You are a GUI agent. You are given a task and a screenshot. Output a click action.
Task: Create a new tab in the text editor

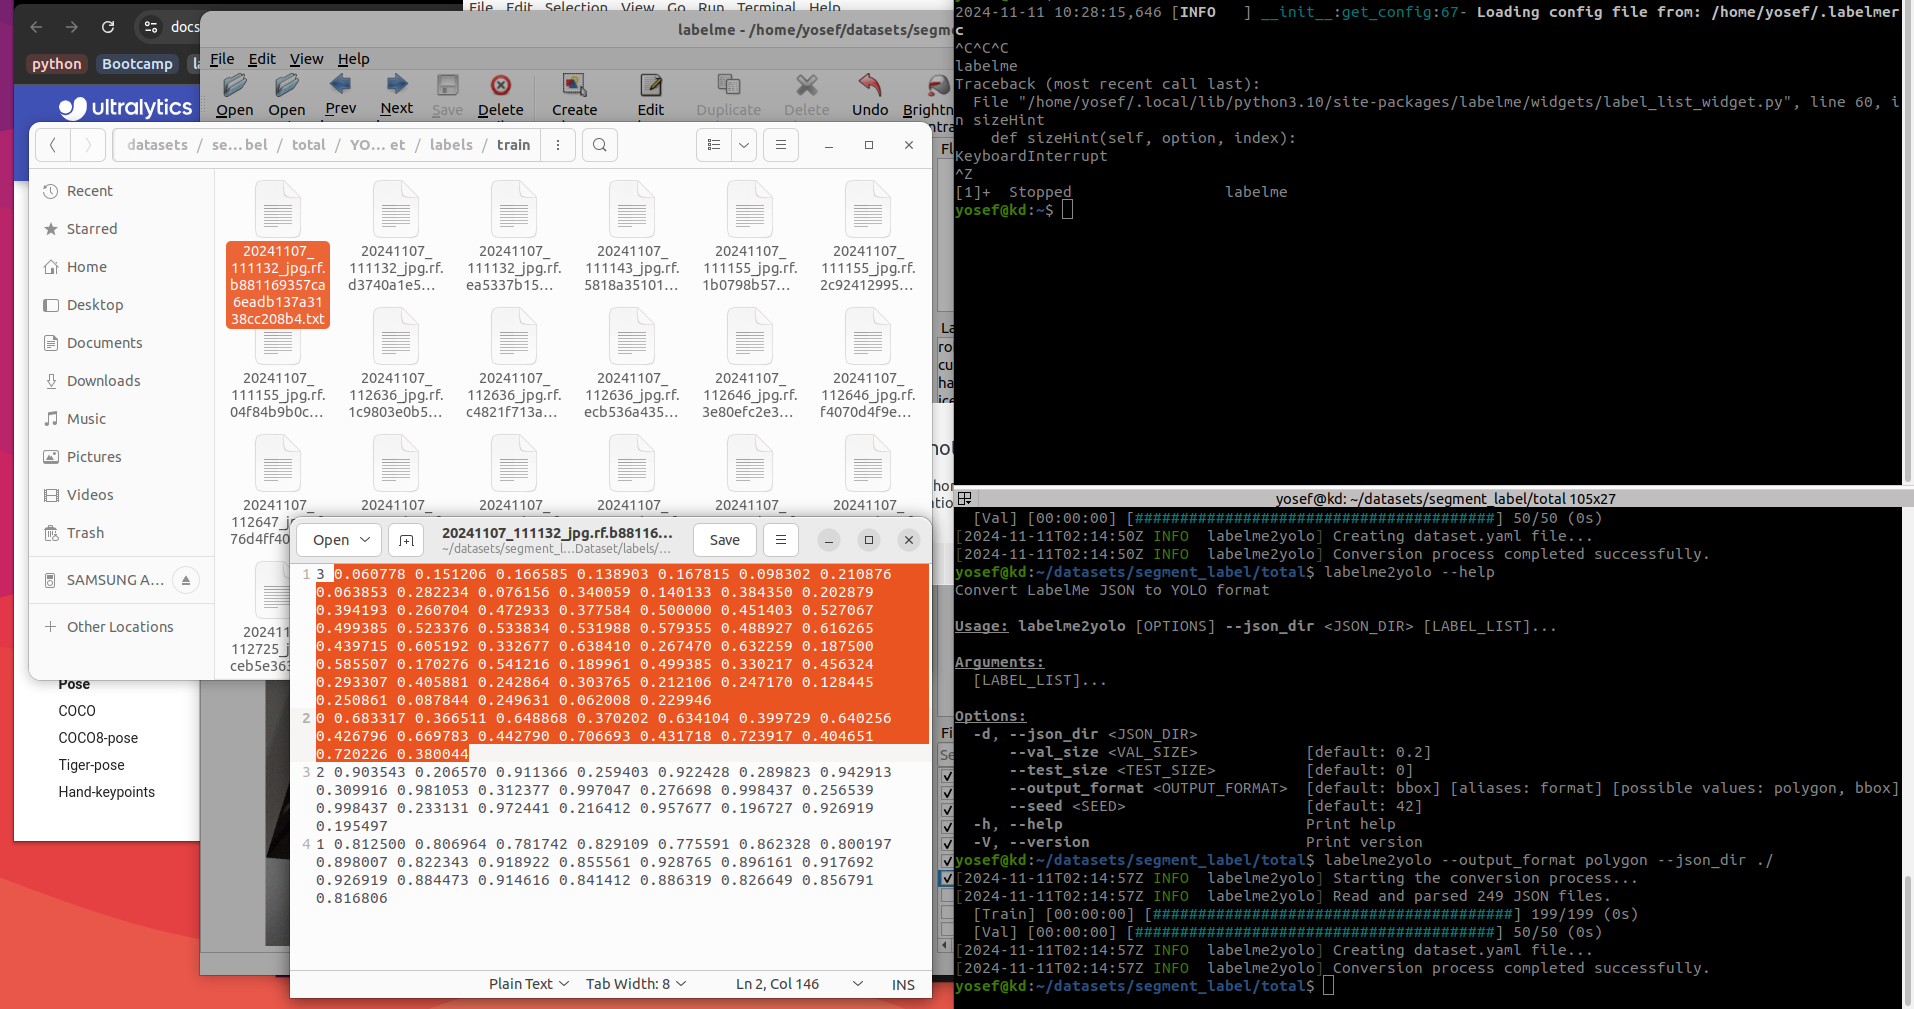tap(406, 540)
